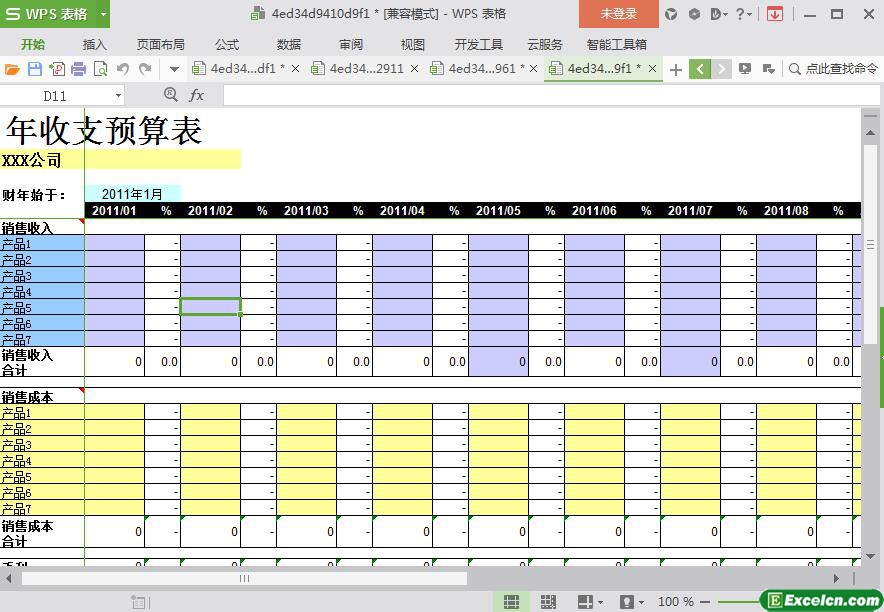
Task: Open the 公式 ribbon tab
Action: [227, 44]
